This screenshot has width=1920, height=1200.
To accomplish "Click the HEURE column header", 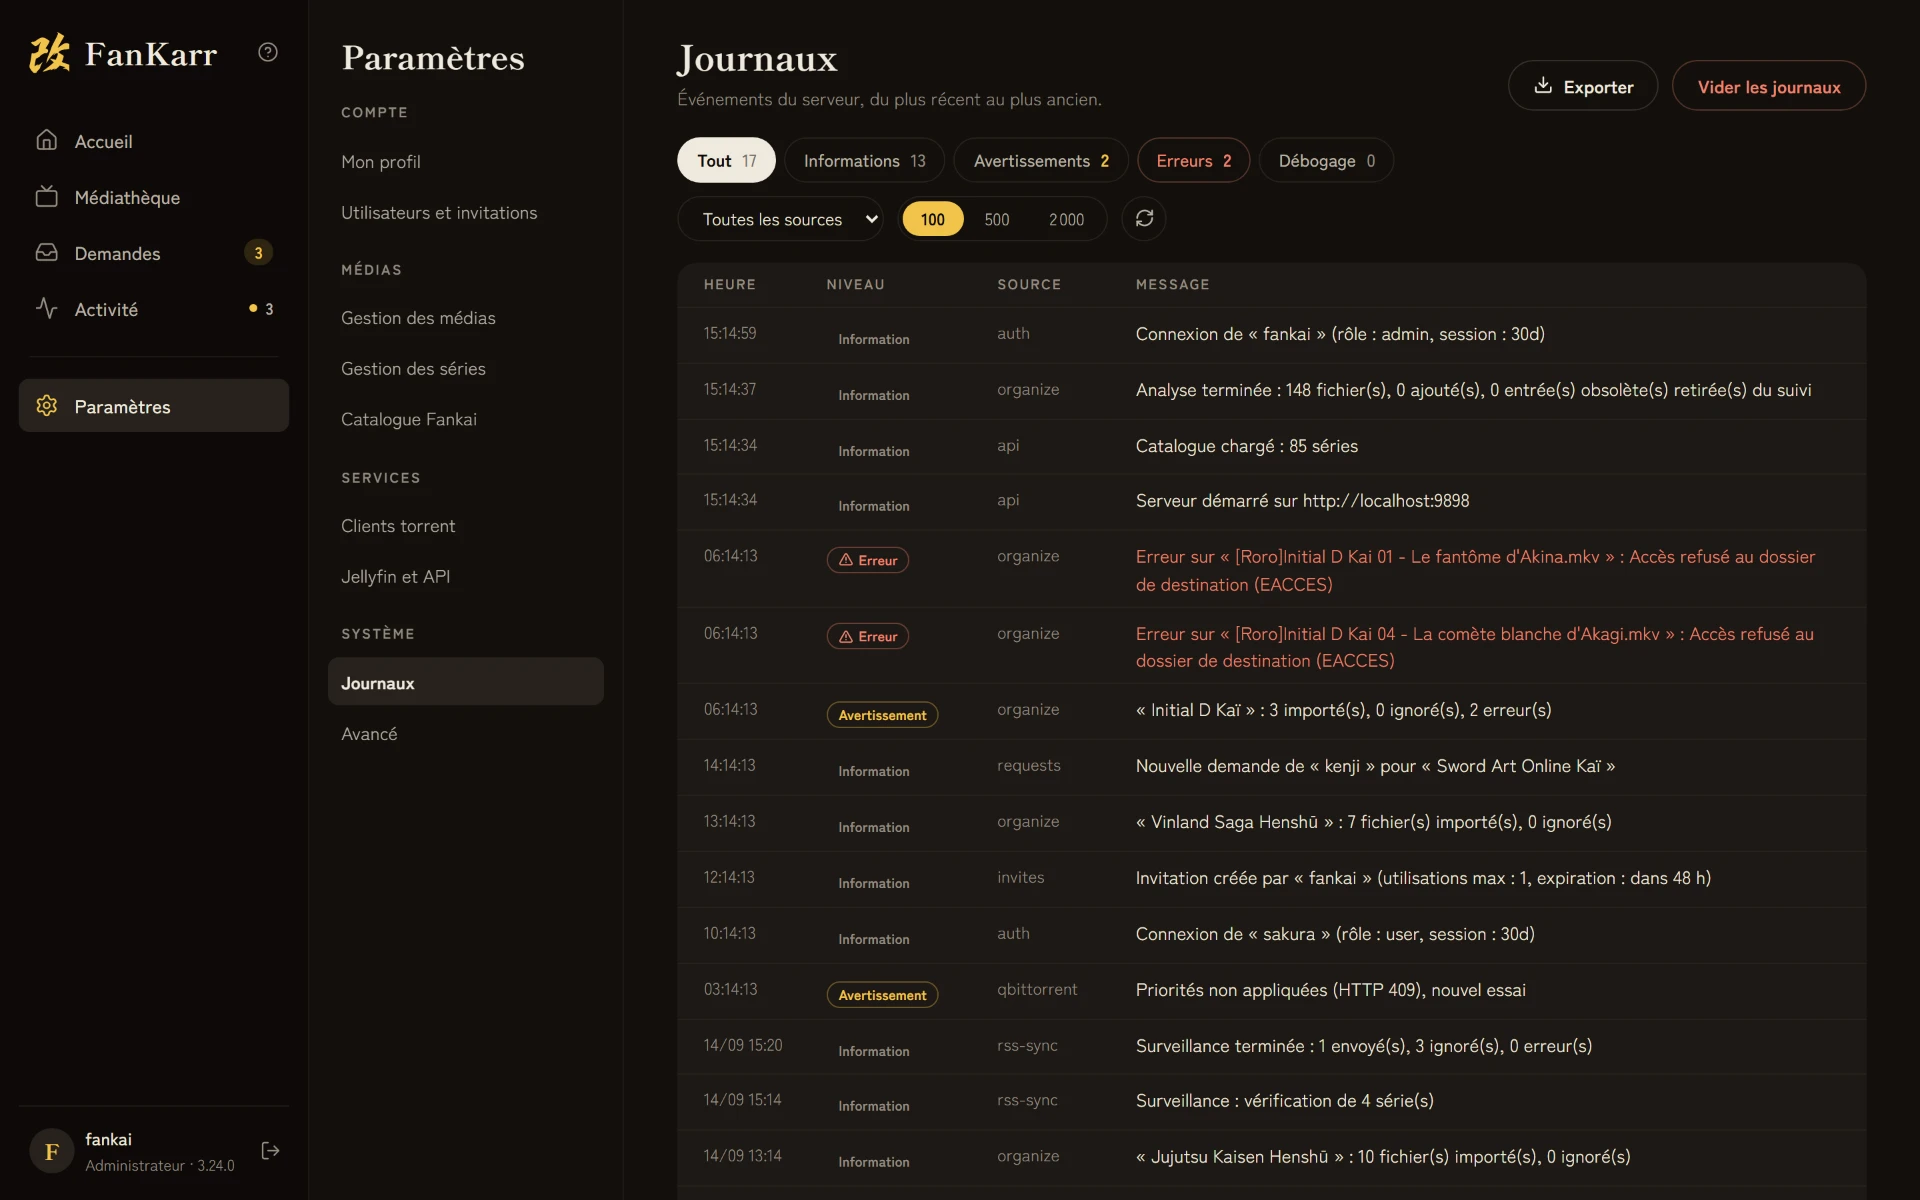I will pos(729,284).
